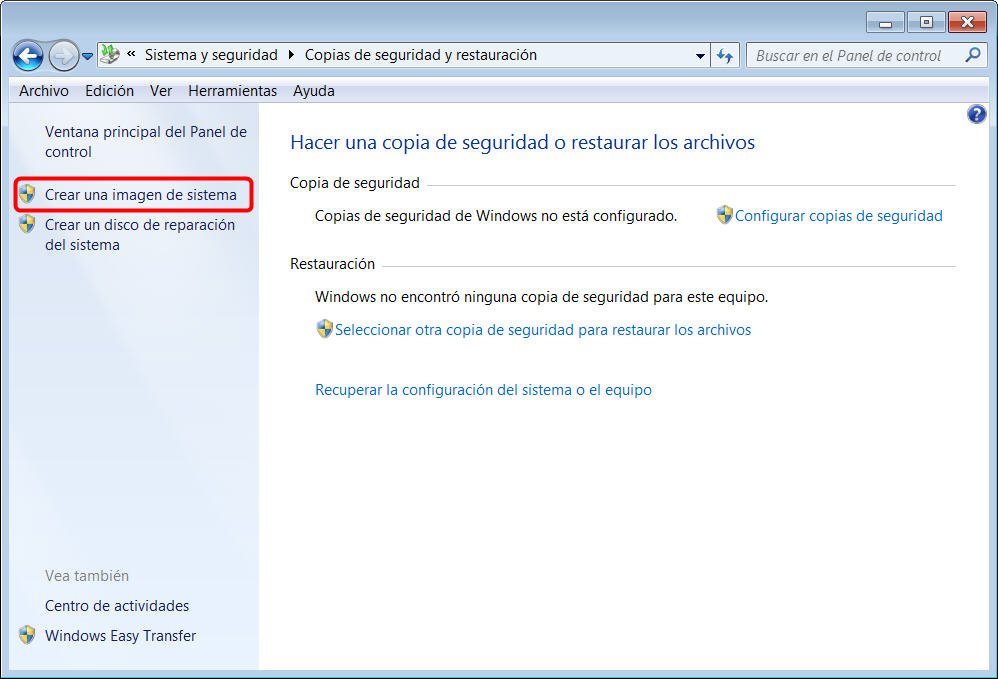Click heading 'Hacer una copia de seguridad o restaurar'
The image size is (998, 679).
(x=523, y=142)
